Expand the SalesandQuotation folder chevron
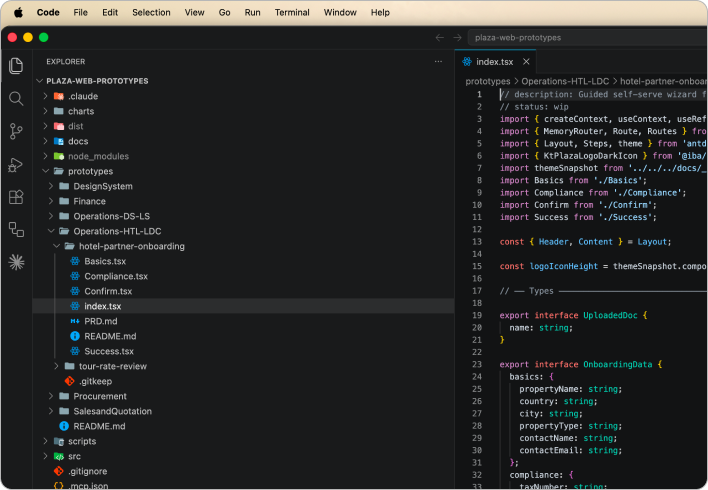 click(x=51, y=411)
